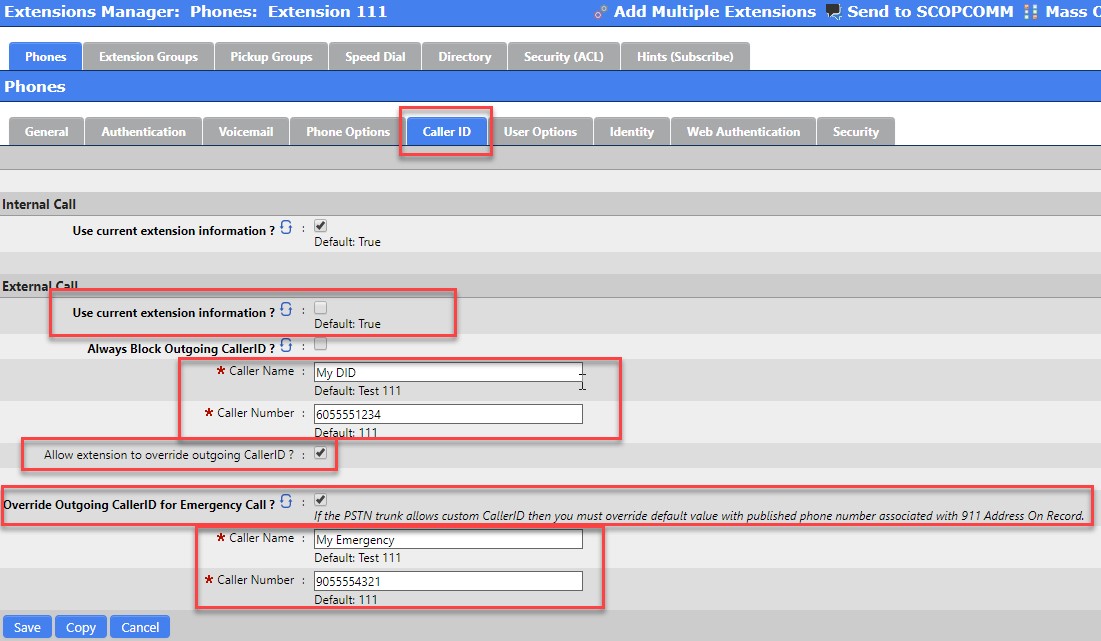Reset Internal Call extension information icon
This screenshot has width=1101, height=641.
coord(286,229)
